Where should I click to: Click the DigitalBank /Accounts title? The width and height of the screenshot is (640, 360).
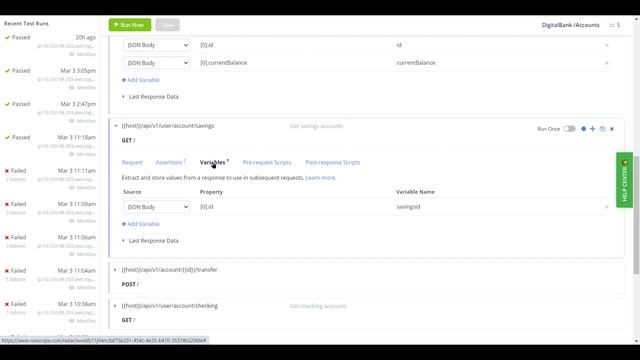(x=571, y=25)
